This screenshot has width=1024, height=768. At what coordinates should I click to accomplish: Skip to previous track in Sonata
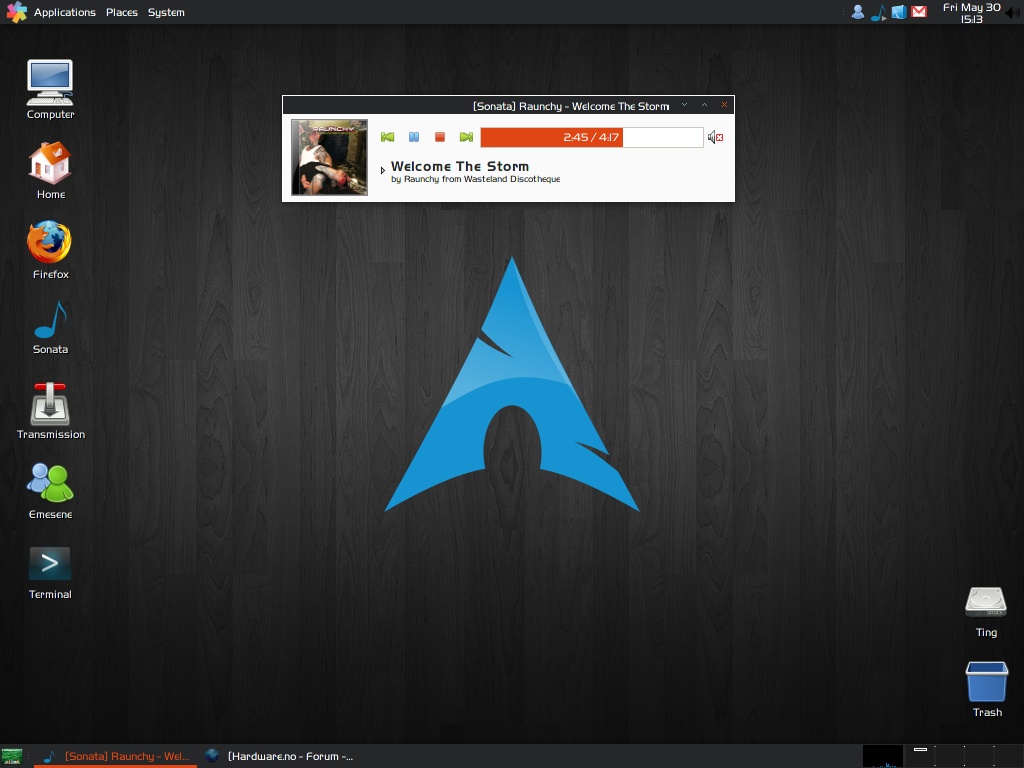(x=387, y=137)
